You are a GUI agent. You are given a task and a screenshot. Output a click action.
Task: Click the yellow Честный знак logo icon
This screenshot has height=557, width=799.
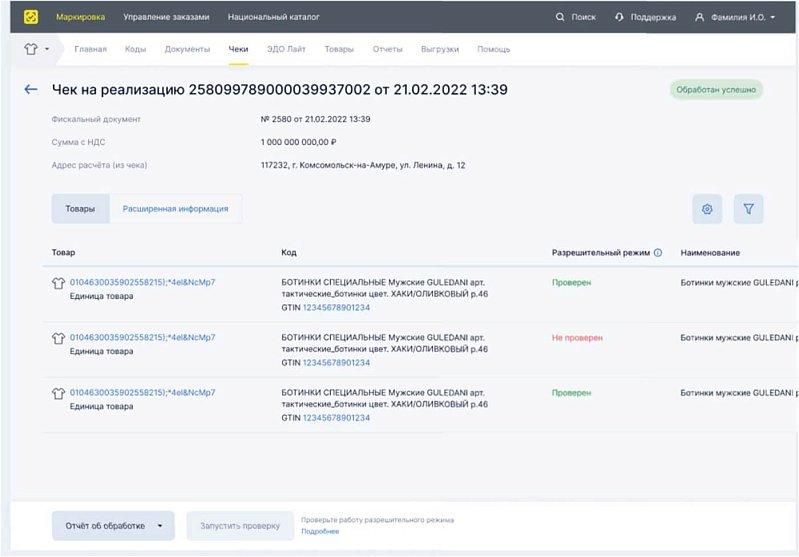pos(31,17)
